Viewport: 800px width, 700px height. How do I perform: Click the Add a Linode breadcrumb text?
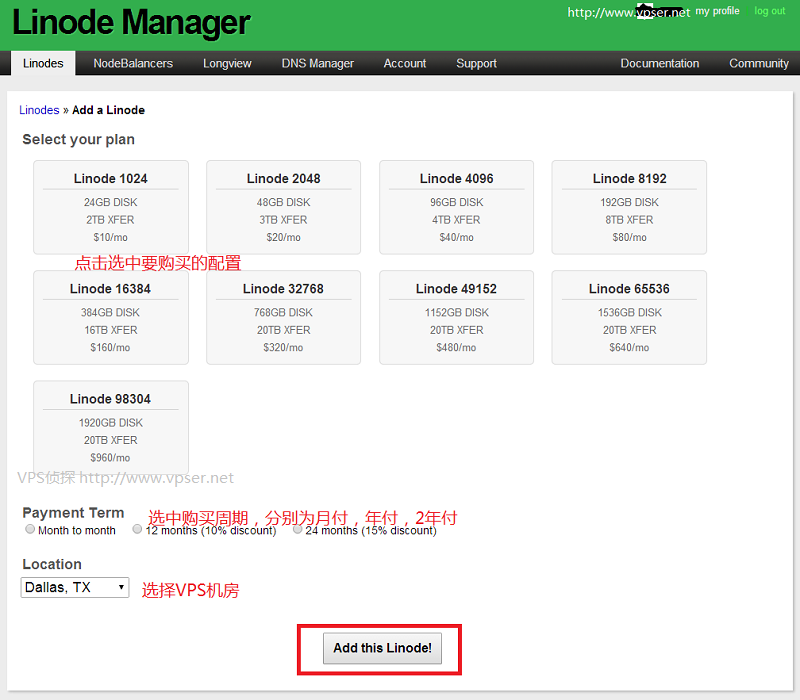(108, 110)
